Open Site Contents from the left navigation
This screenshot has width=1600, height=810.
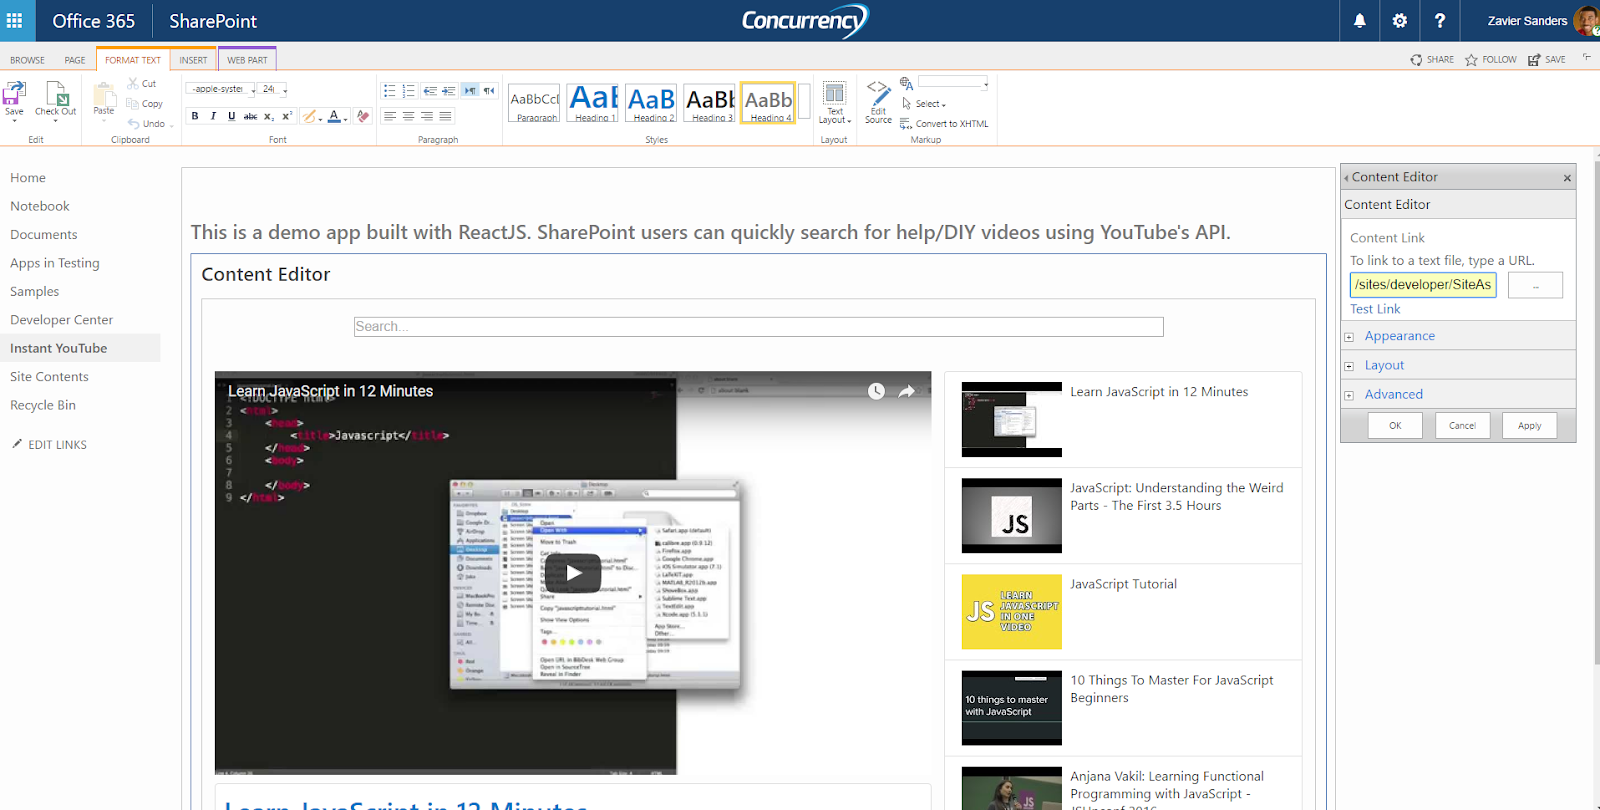(x=49, y=377)
